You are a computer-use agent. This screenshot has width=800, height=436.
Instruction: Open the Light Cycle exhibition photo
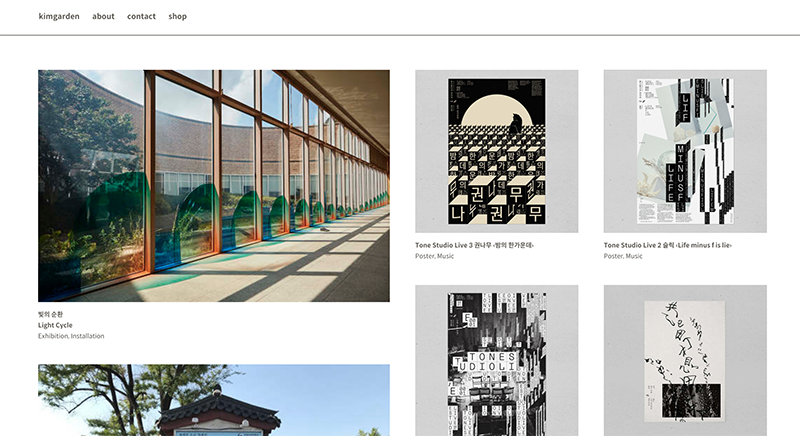point(214,186)
